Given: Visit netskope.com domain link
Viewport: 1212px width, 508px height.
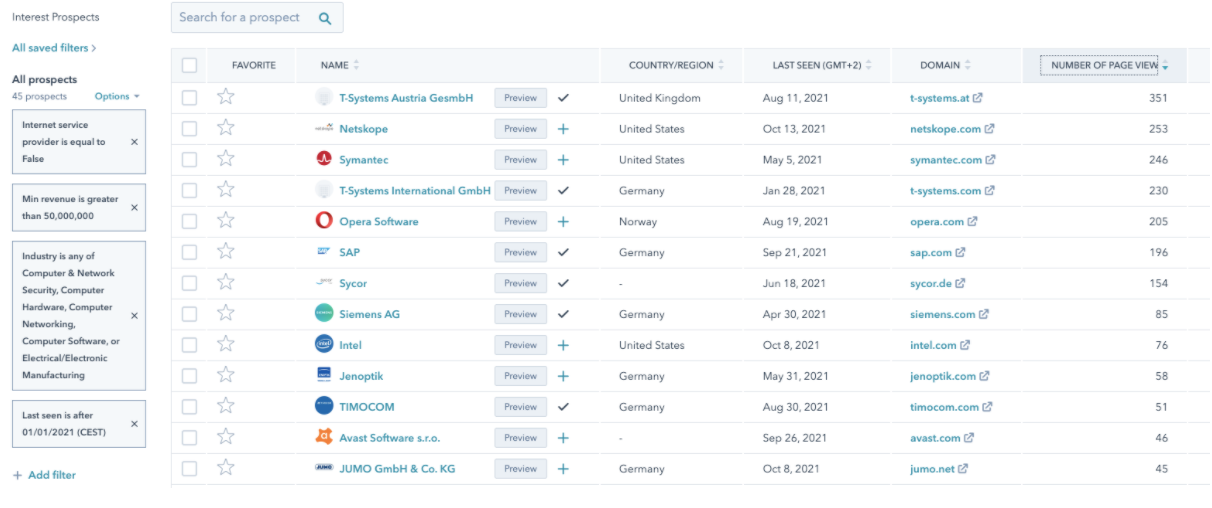Looking at the screenshot, I should click(x=945, y=129).
